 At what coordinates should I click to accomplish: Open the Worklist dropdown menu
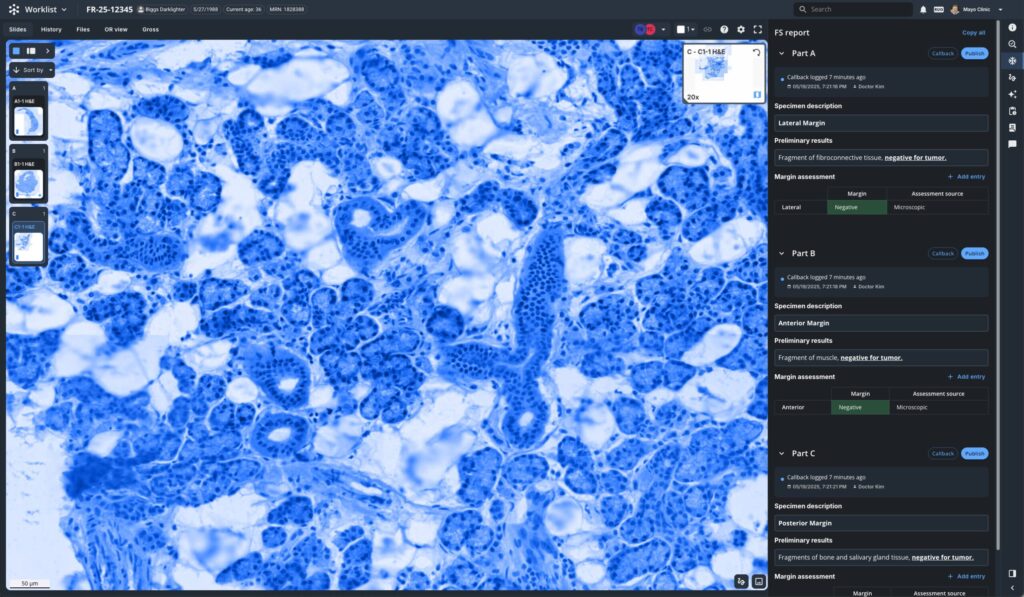tap(45, 9)
